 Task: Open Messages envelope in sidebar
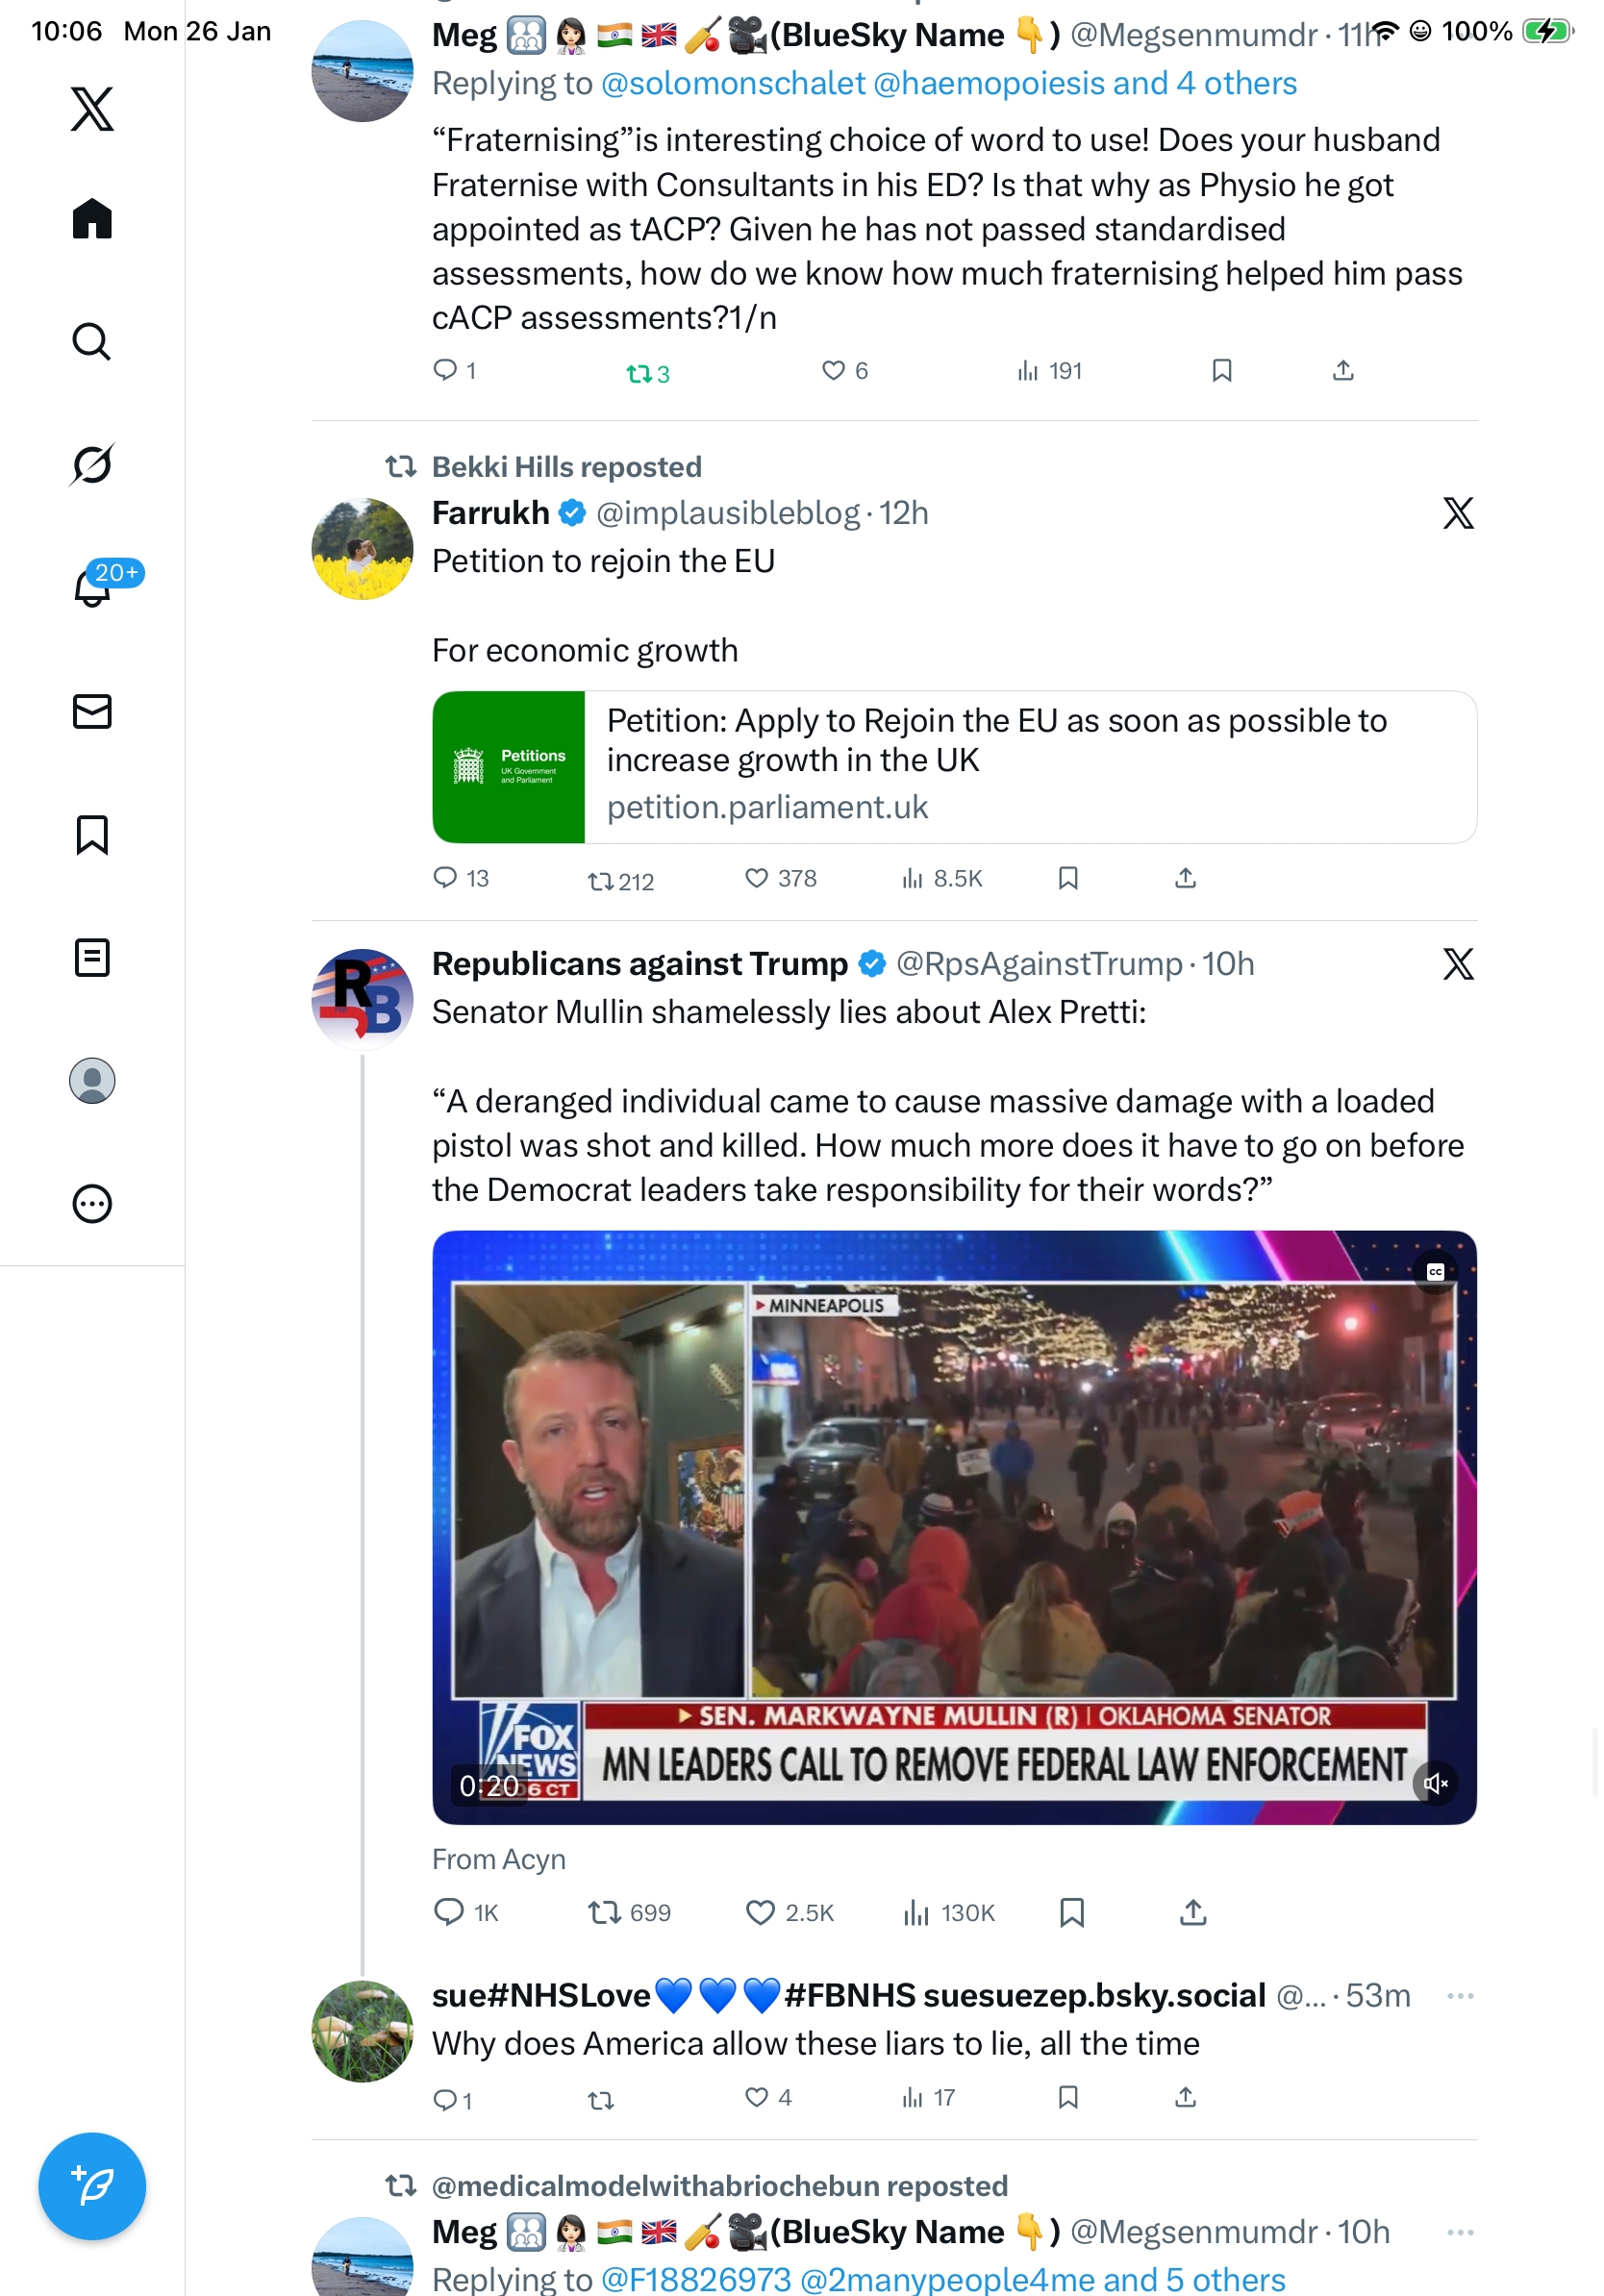[92, 711]
